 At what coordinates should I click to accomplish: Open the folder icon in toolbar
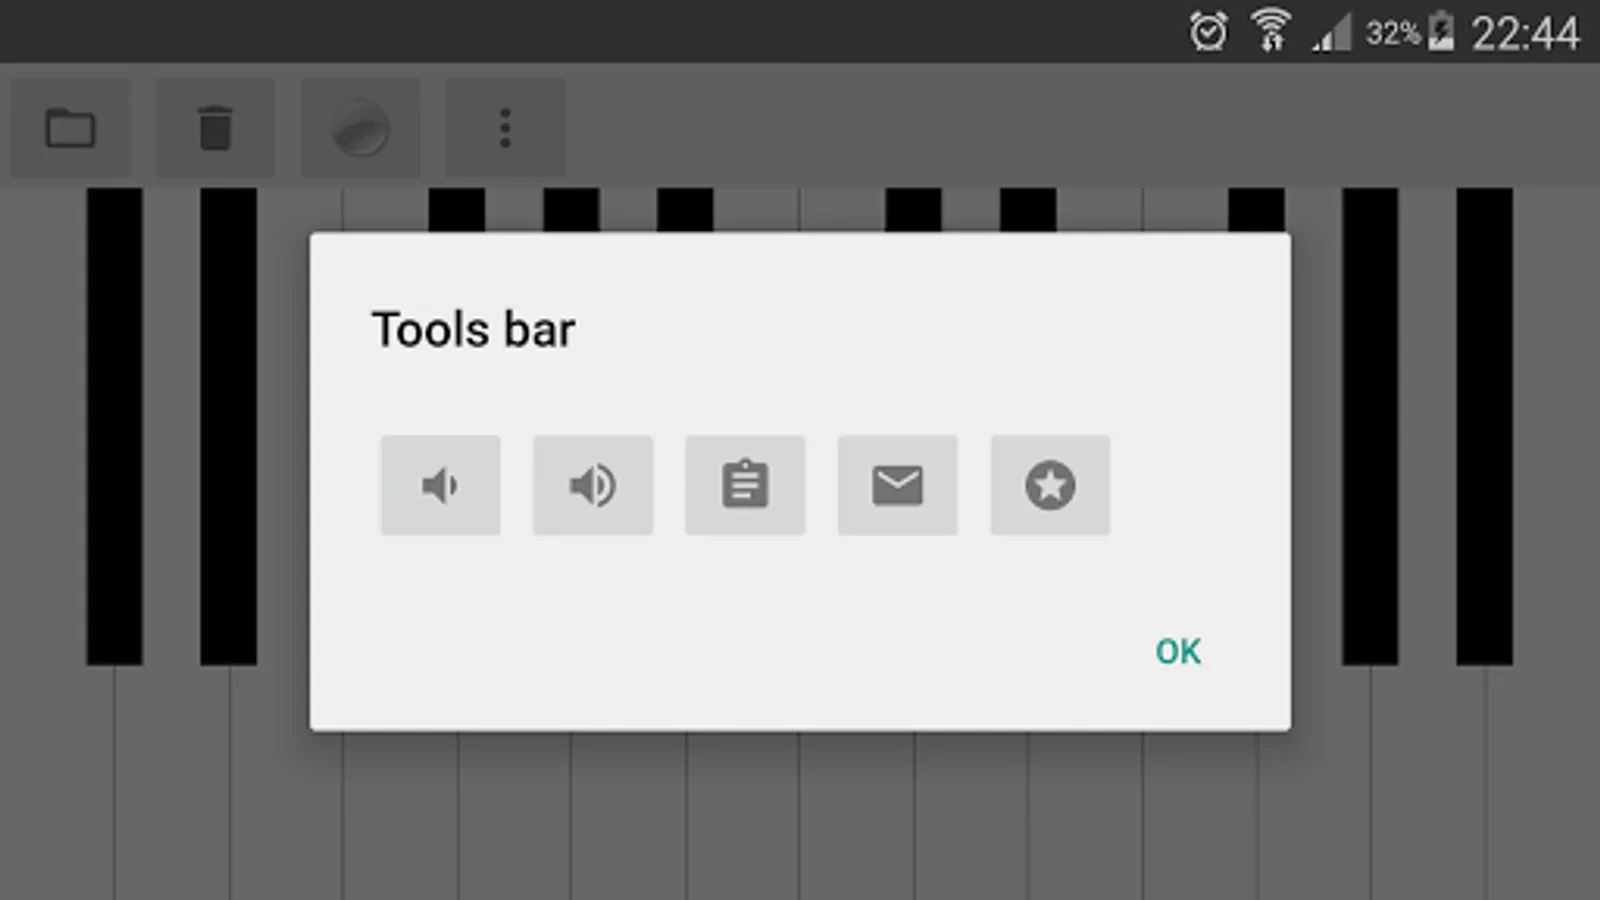coord(70,128)
